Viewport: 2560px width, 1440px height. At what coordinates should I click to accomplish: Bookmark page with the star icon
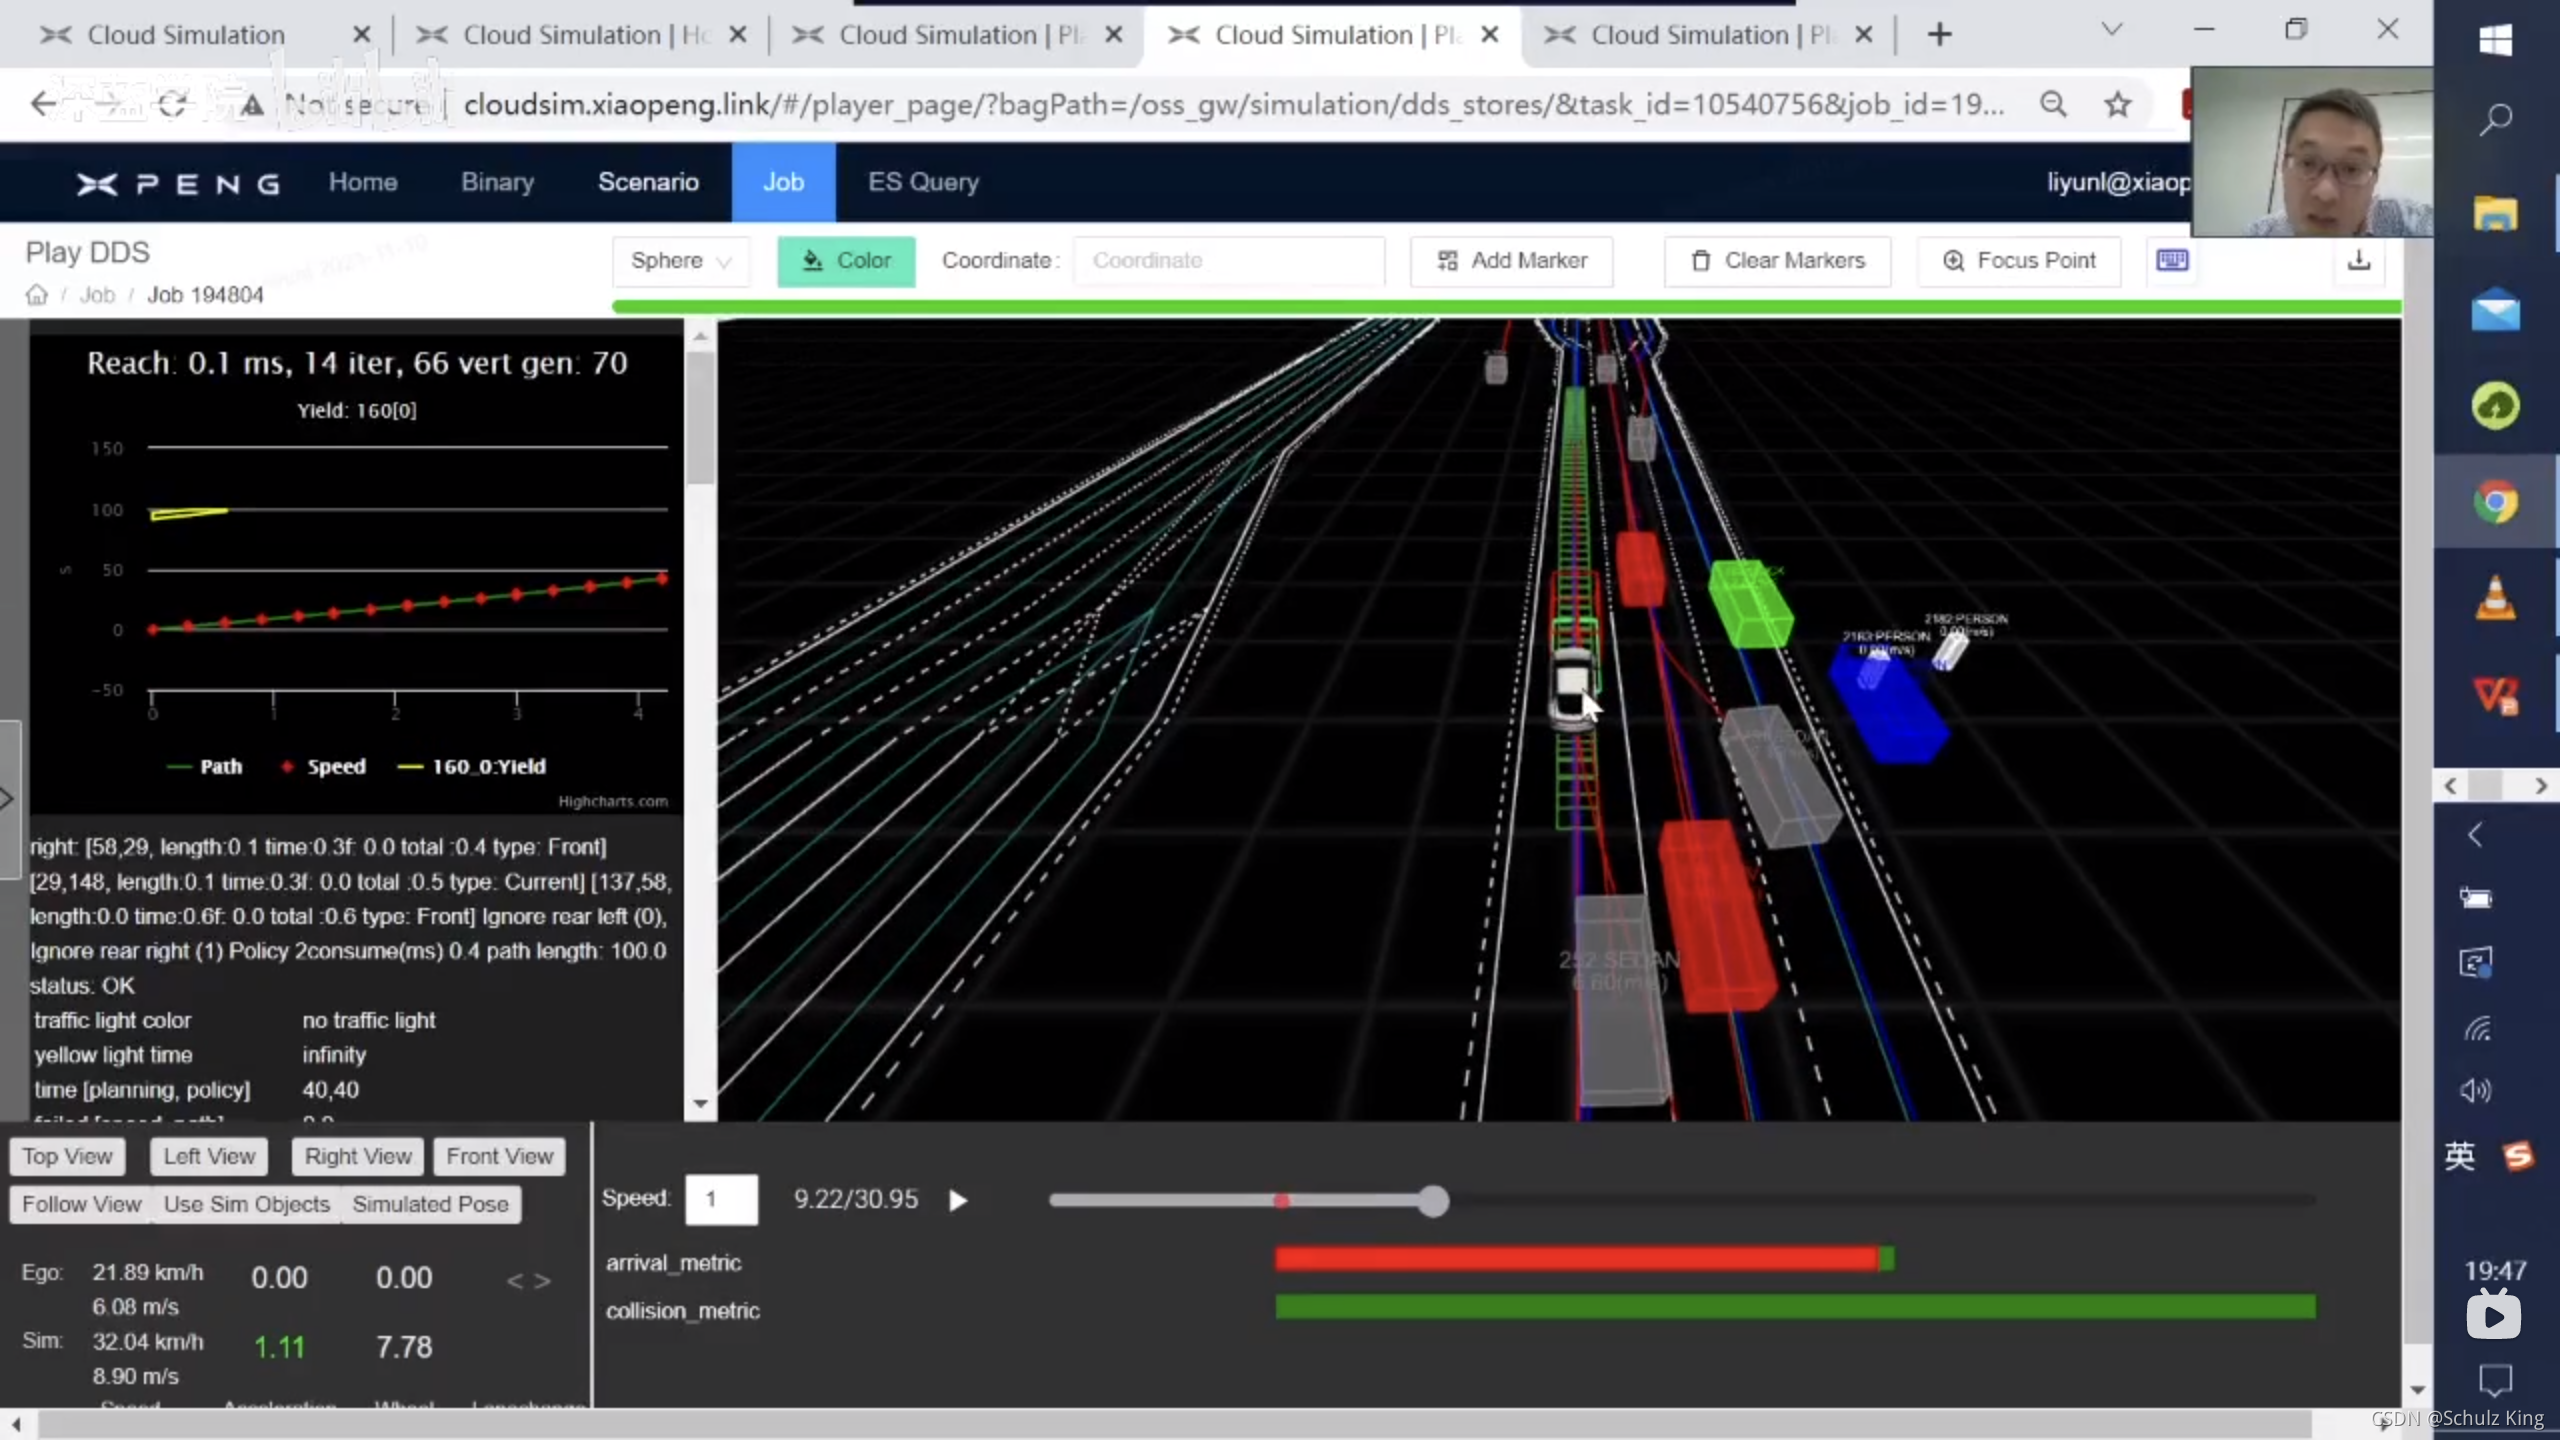[2118, 104]
